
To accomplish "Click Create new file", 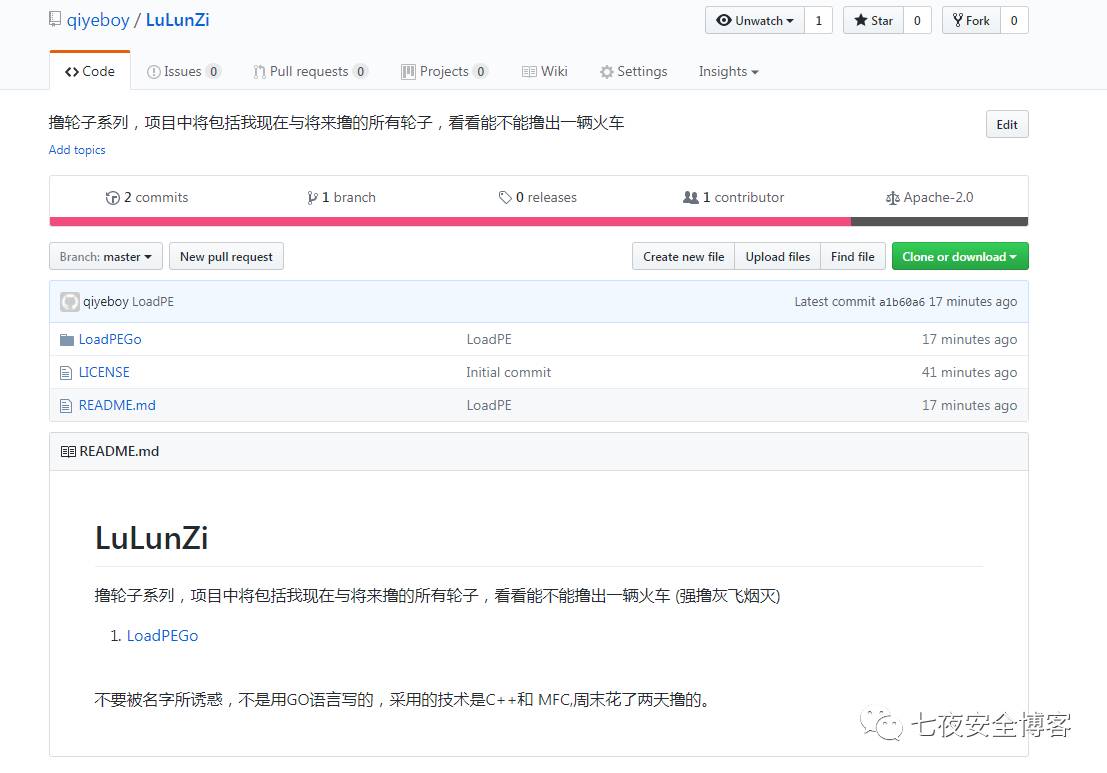I will tap(683, 256).
